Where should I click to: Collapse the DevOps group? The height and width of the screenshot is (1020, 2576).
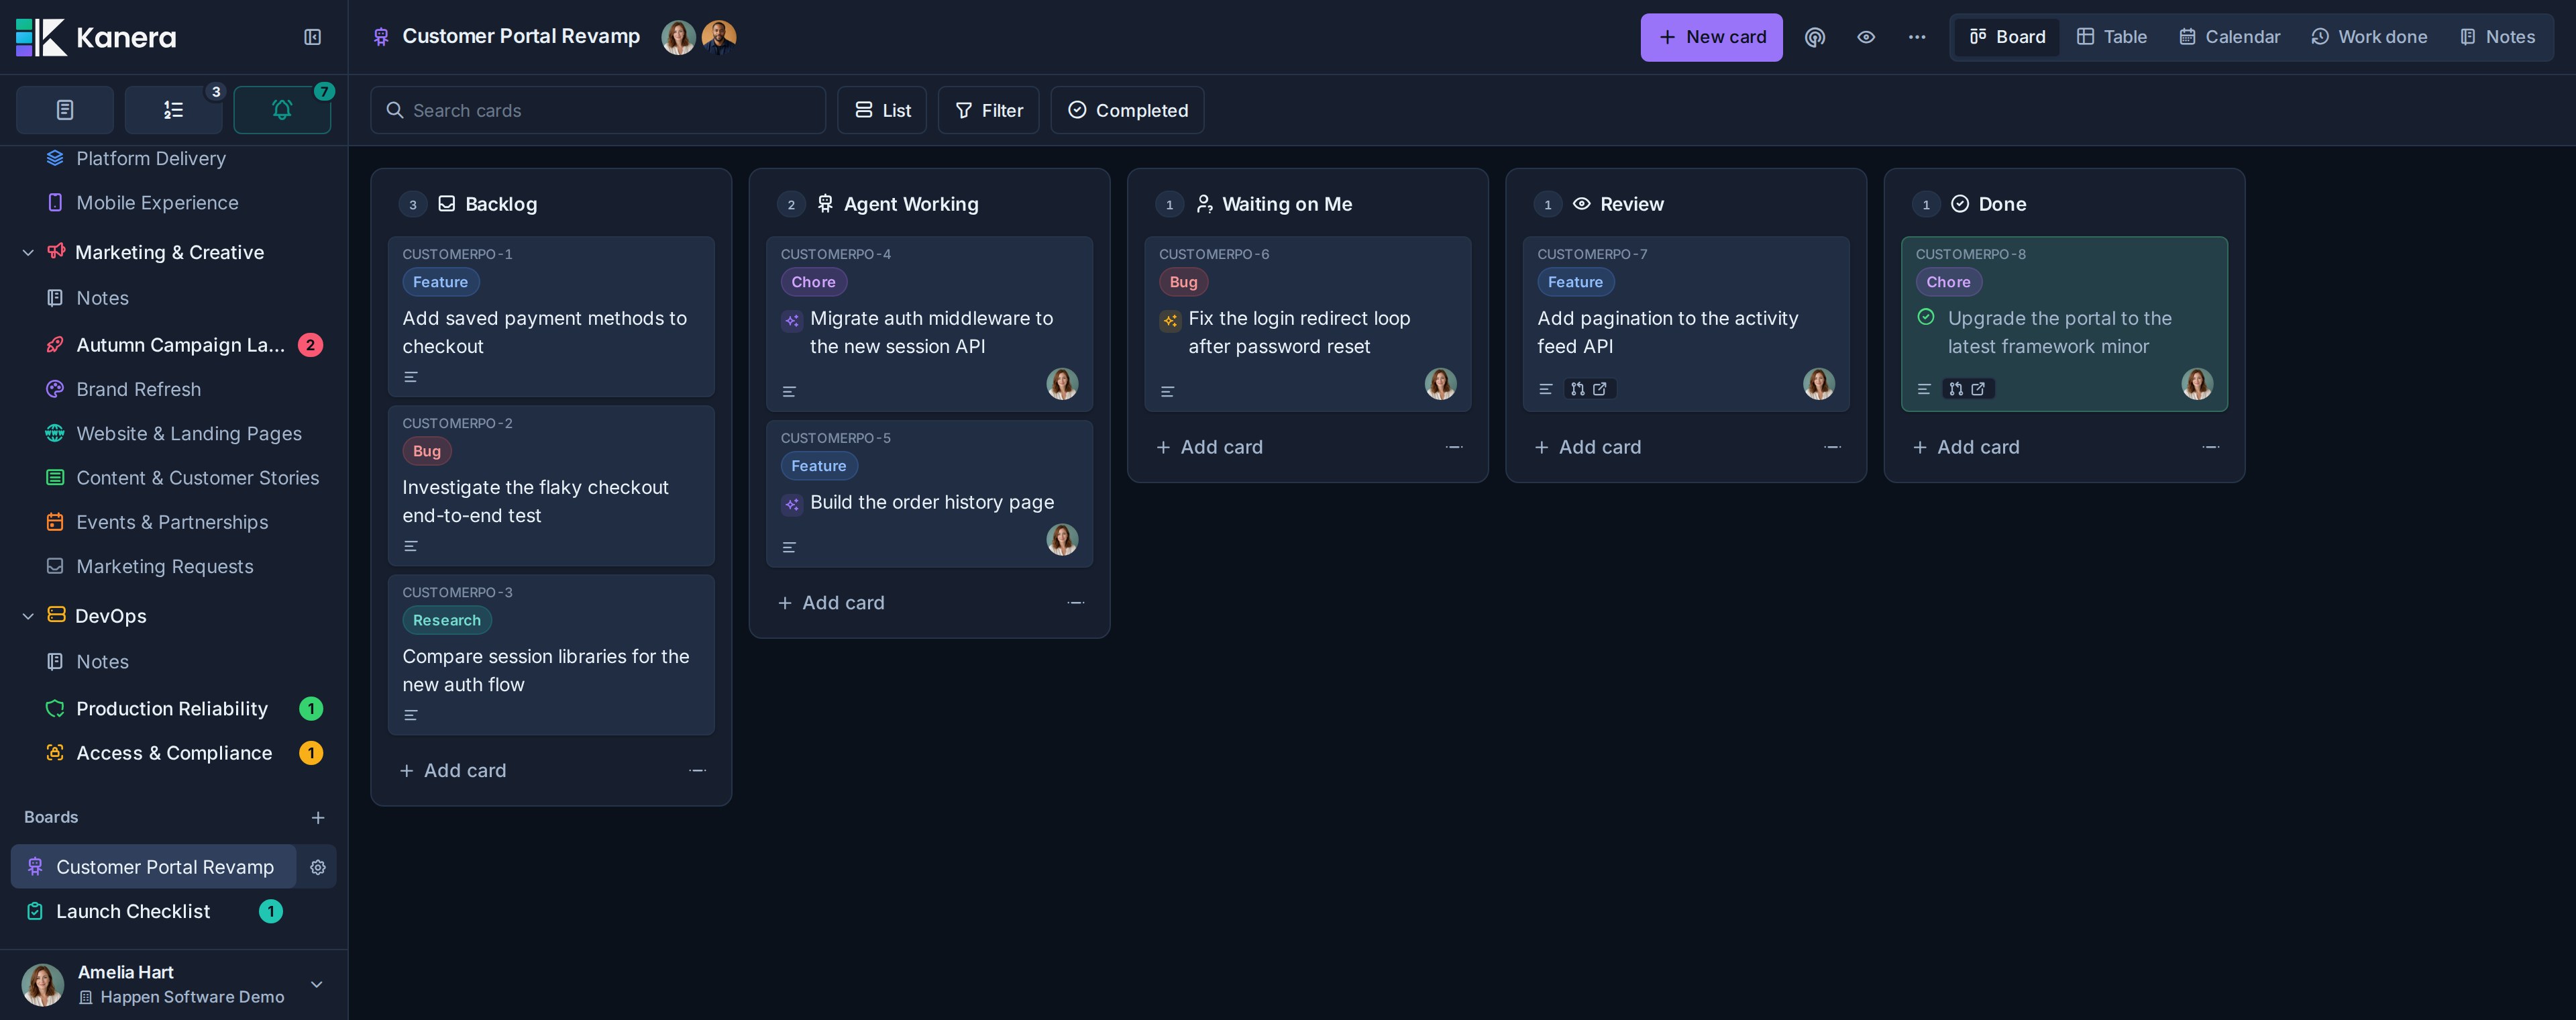tap(28, 616)
